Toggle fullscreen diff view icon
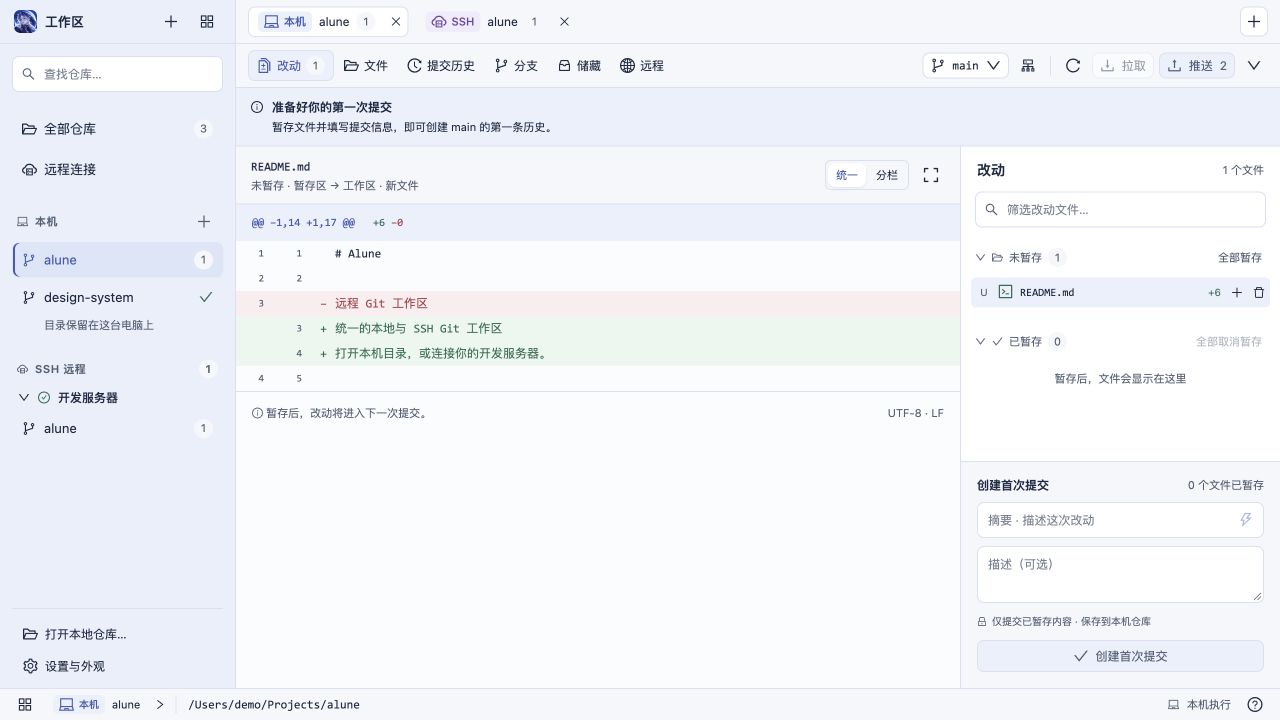This screenshot has height=720, width=1280. (931, 175)
